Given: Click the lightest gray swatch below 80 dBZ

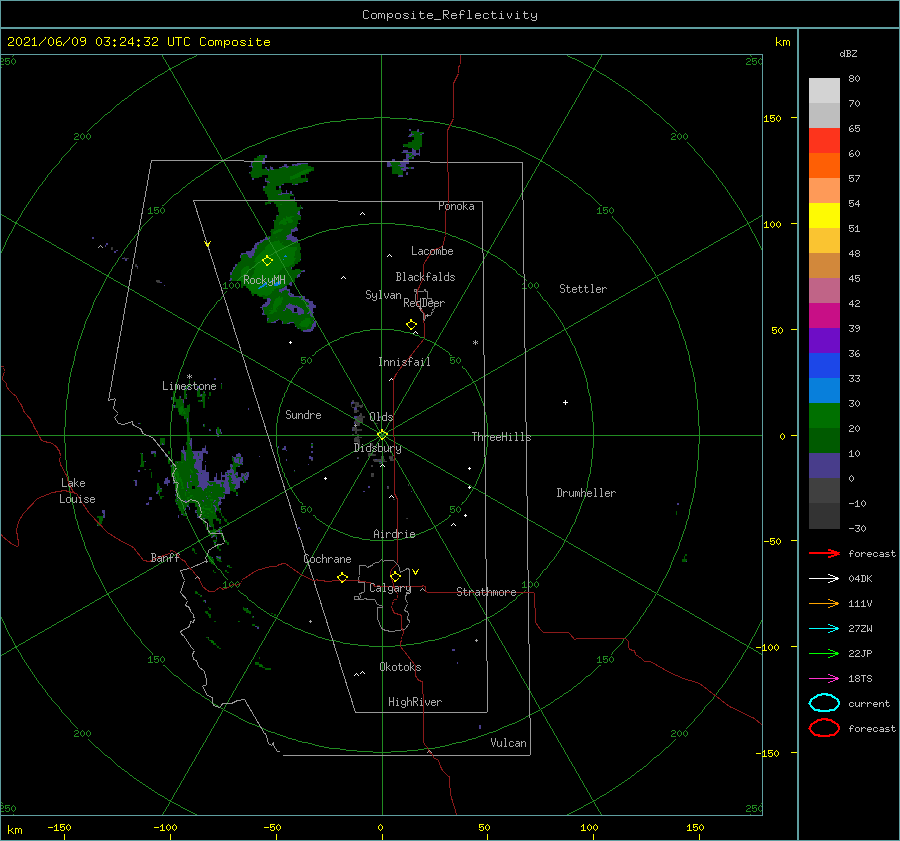Looking at the screenshot, I should coord(824,91).
